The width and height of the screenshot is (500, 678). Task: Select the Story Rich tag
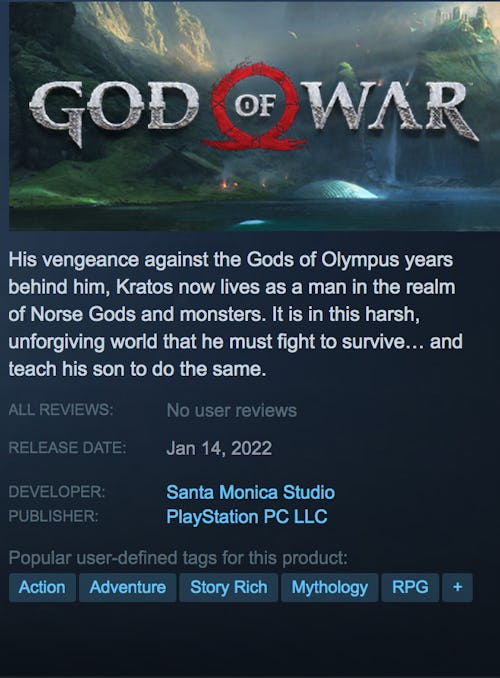[x=228, y=587]
